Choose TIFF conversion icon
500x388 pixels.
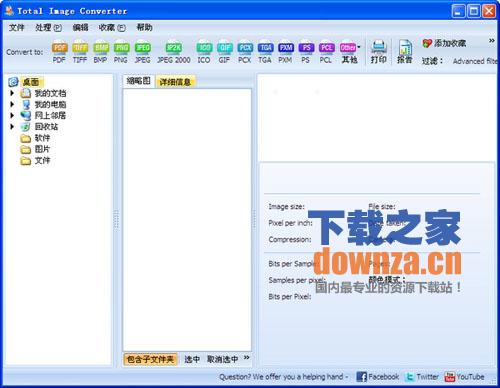pyautogui.click(x=80, y=52)
